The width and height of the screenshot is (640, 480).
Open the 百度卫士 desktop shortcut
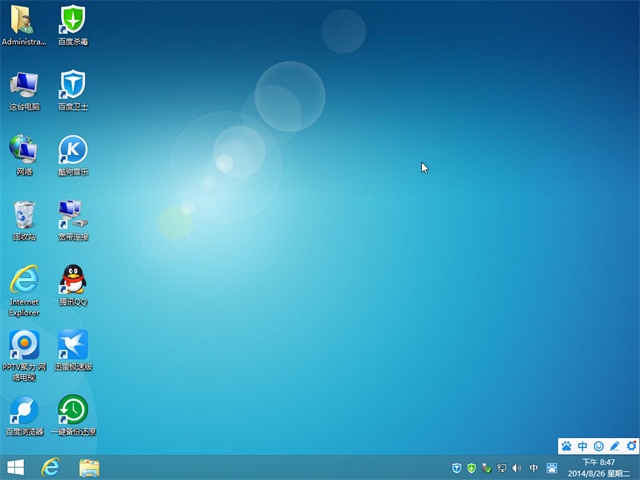(73, 85)
